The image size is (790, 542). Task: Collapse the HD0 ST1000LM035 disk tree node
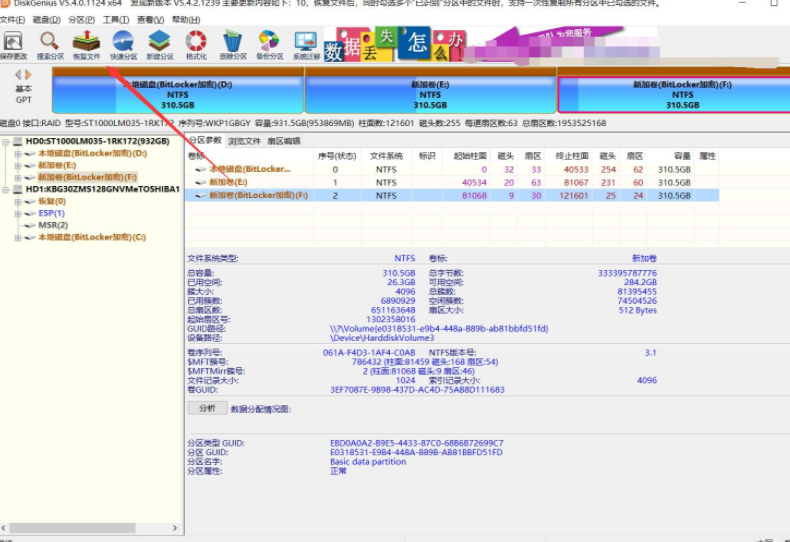click(6, 142)
